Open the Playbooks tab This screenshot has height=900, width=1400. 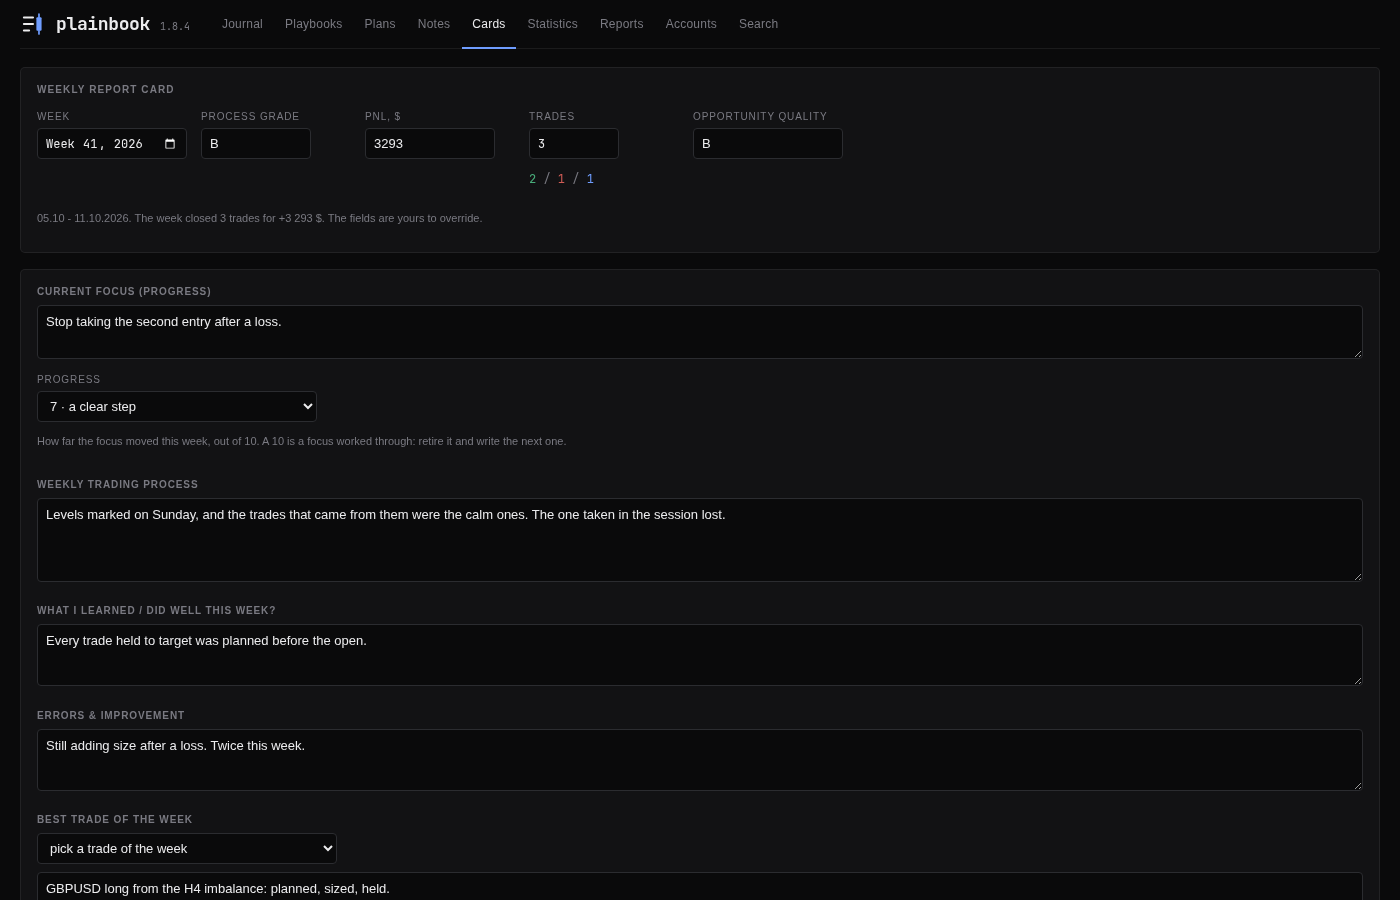(313, 24)
